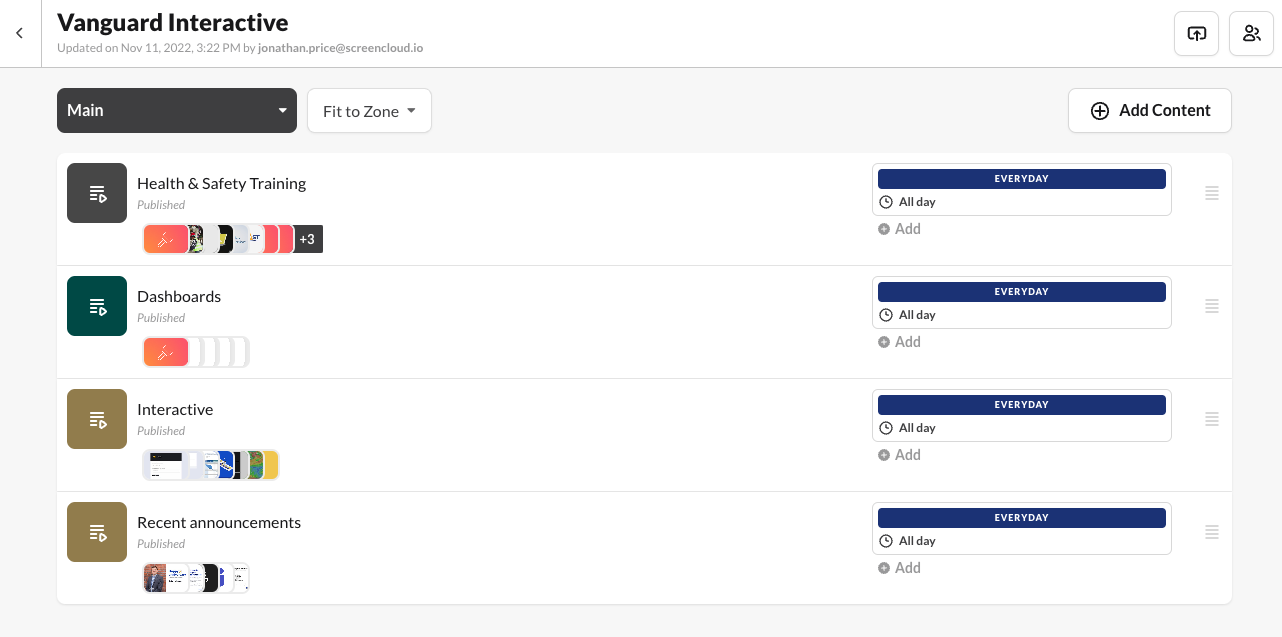
Task: Add a schedule to Health & Safety Training
Action: [900, 229]
